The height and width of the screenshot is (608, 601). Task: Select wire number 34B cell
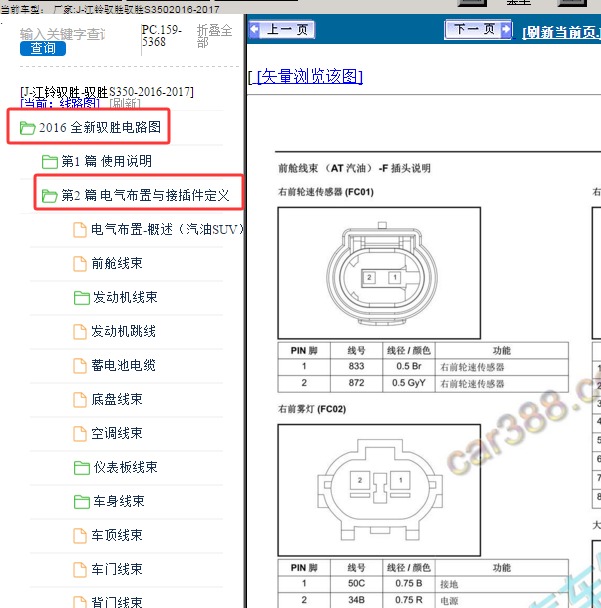(x=356, y=600)
